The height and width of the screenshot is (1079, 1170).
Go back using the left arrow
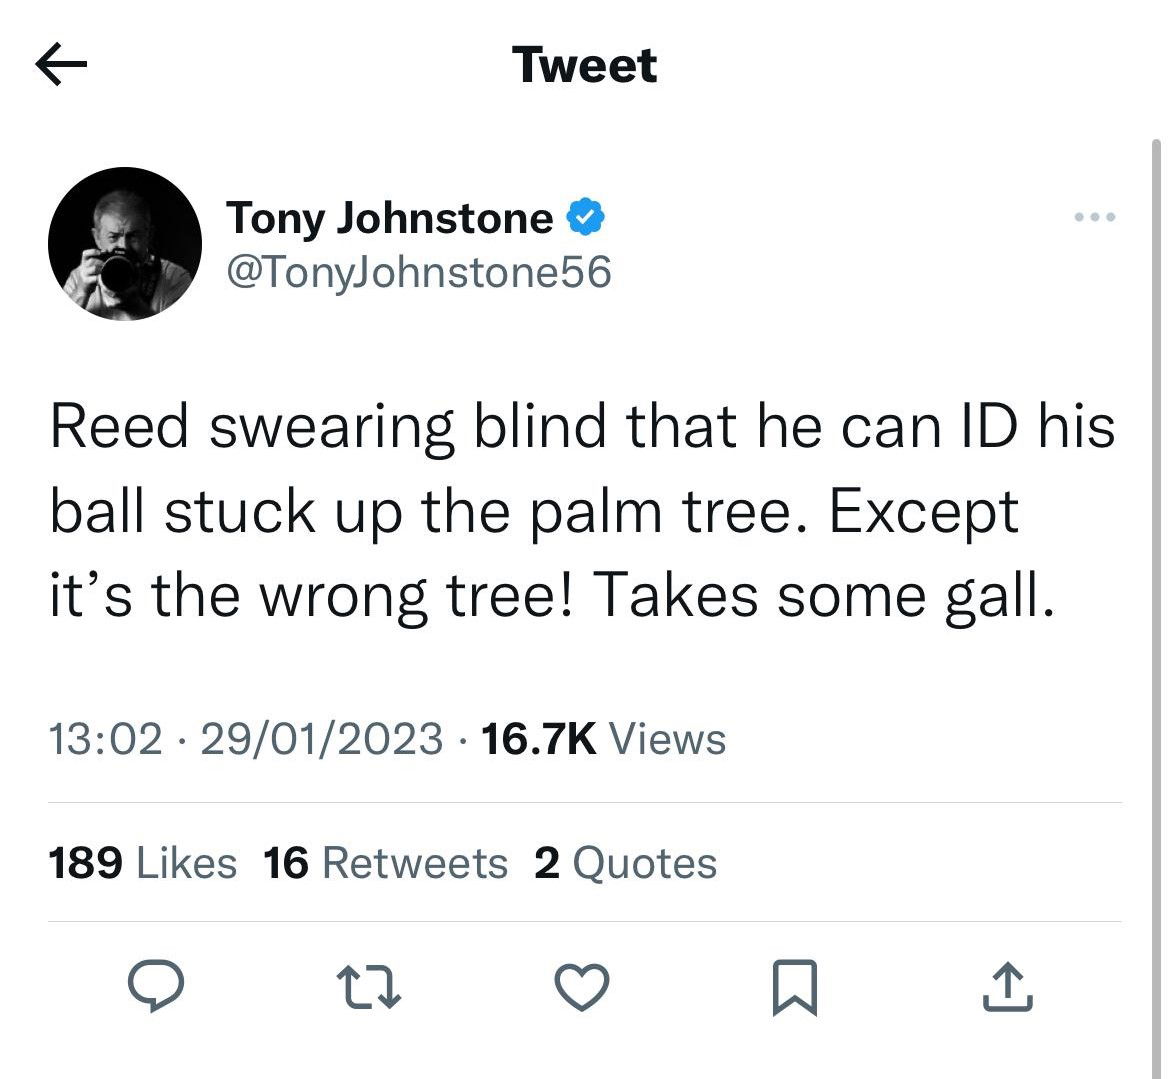point(61,66)
